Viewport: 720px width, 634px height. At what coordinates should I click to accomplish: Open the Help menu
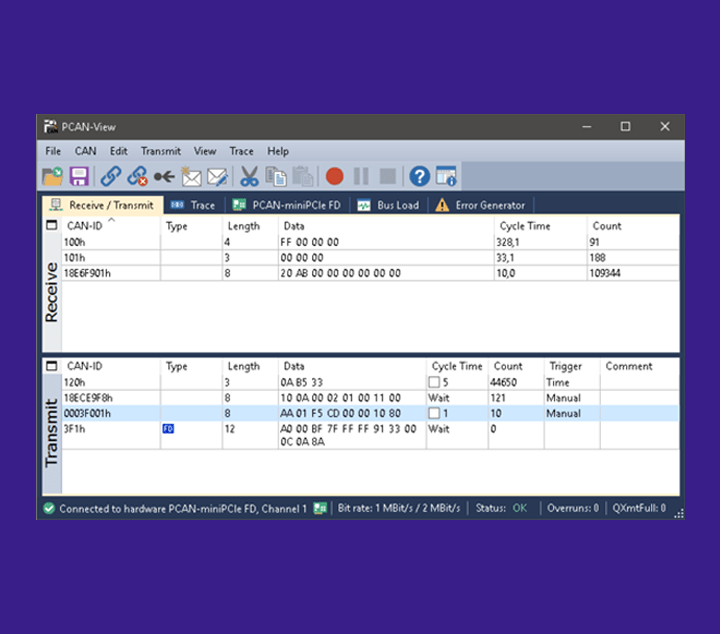[x=278, y=151]
